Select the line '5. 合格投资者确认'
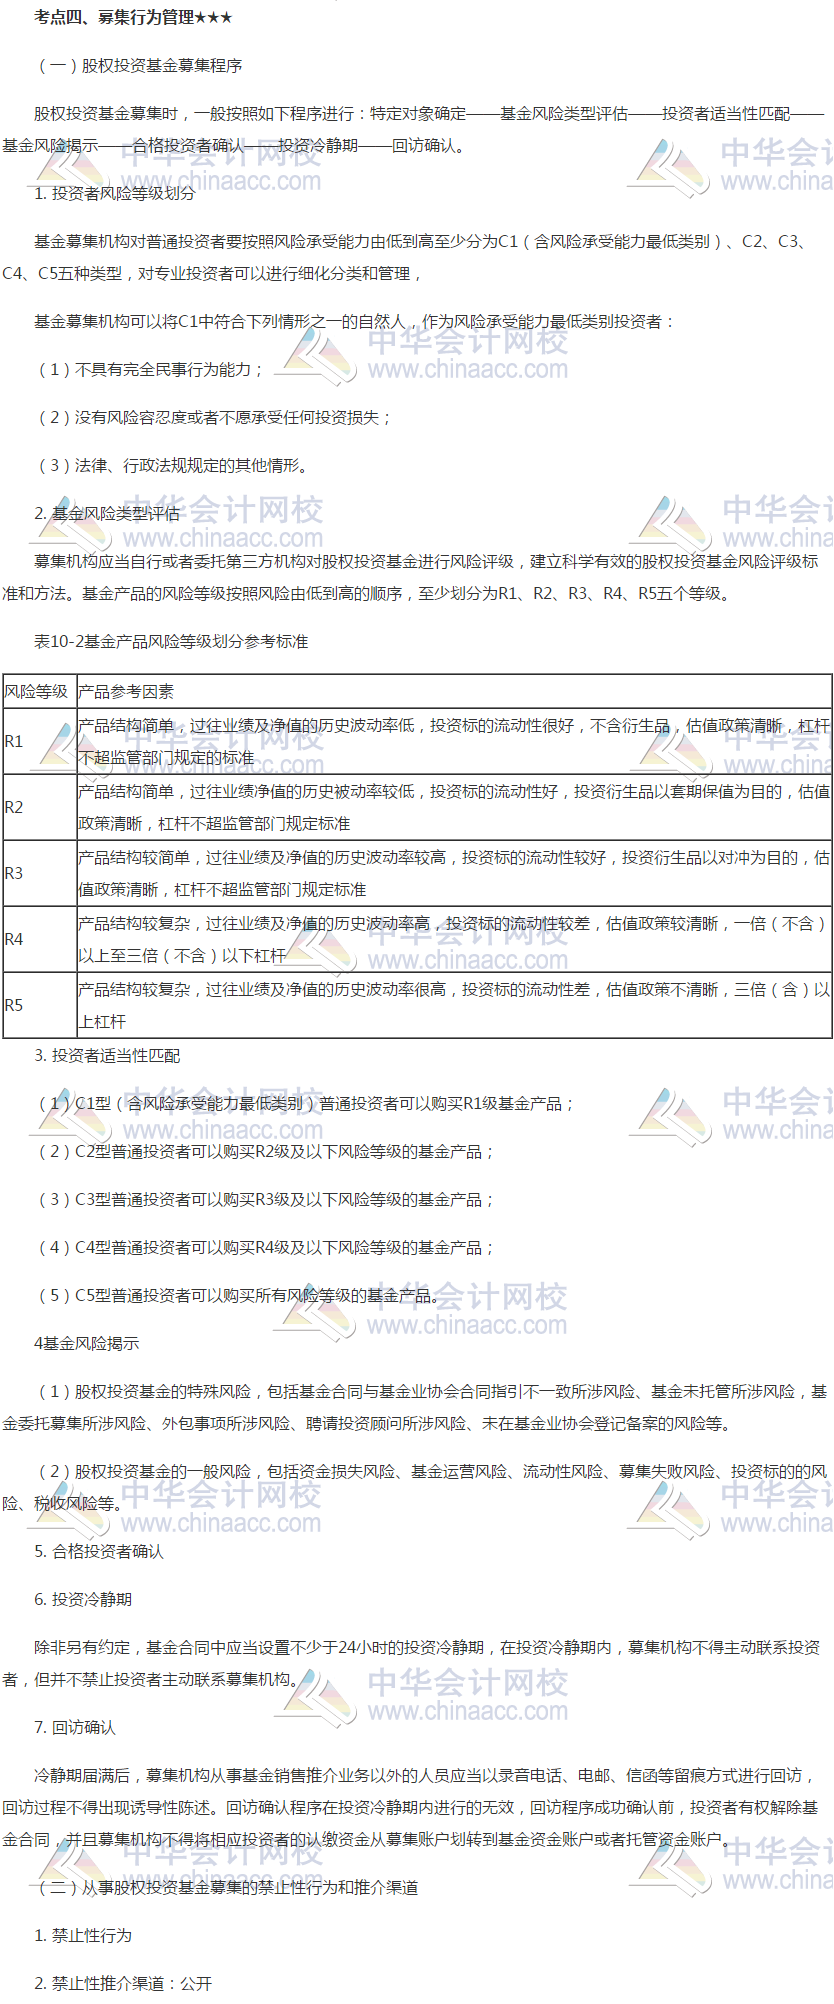The width and height of the screenshot is (834, 2004). pos(99,1551)
